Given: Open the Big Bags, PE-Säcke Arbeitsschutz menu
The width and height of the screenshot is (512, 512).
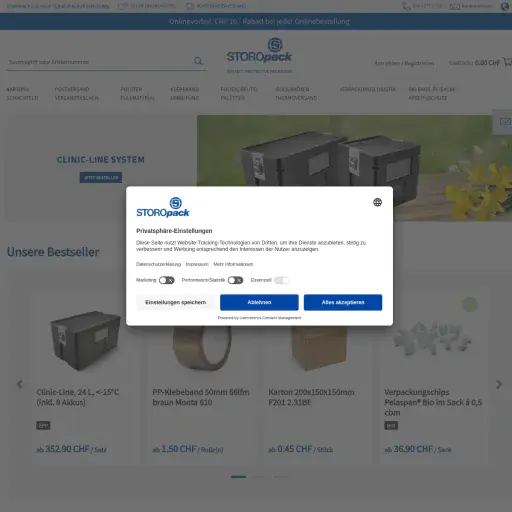Looking at the screenshot, I should coord(432,94).
